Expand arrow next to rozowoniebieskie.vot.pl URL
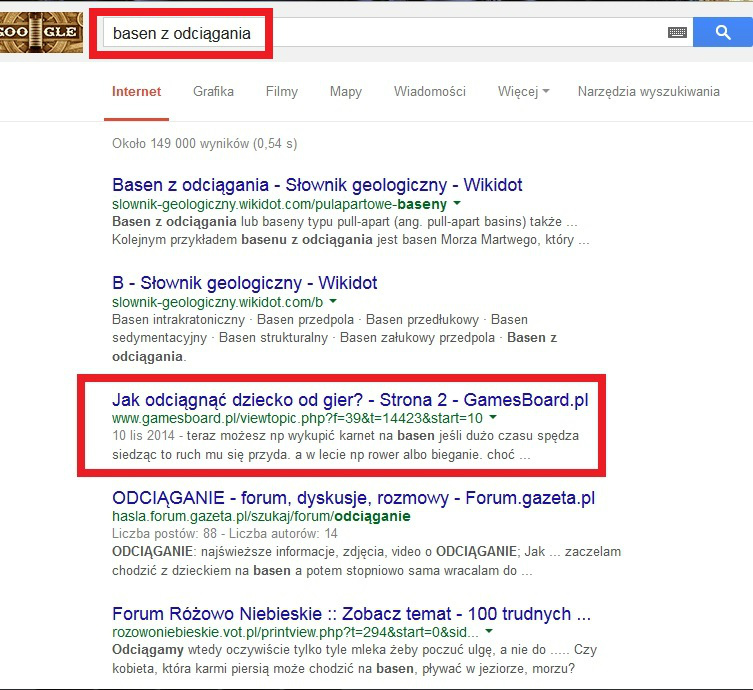Image resolution: width=753 pixels, height=690 pixels. (x=489, y=631)
